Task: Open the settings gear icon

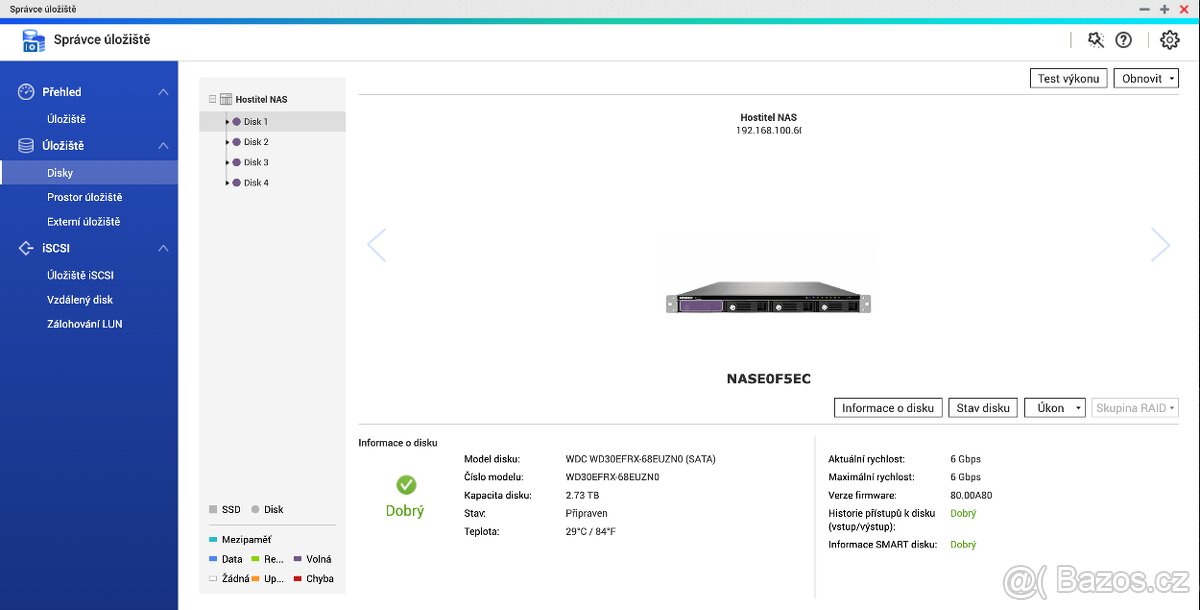Action: point(1169,40)
